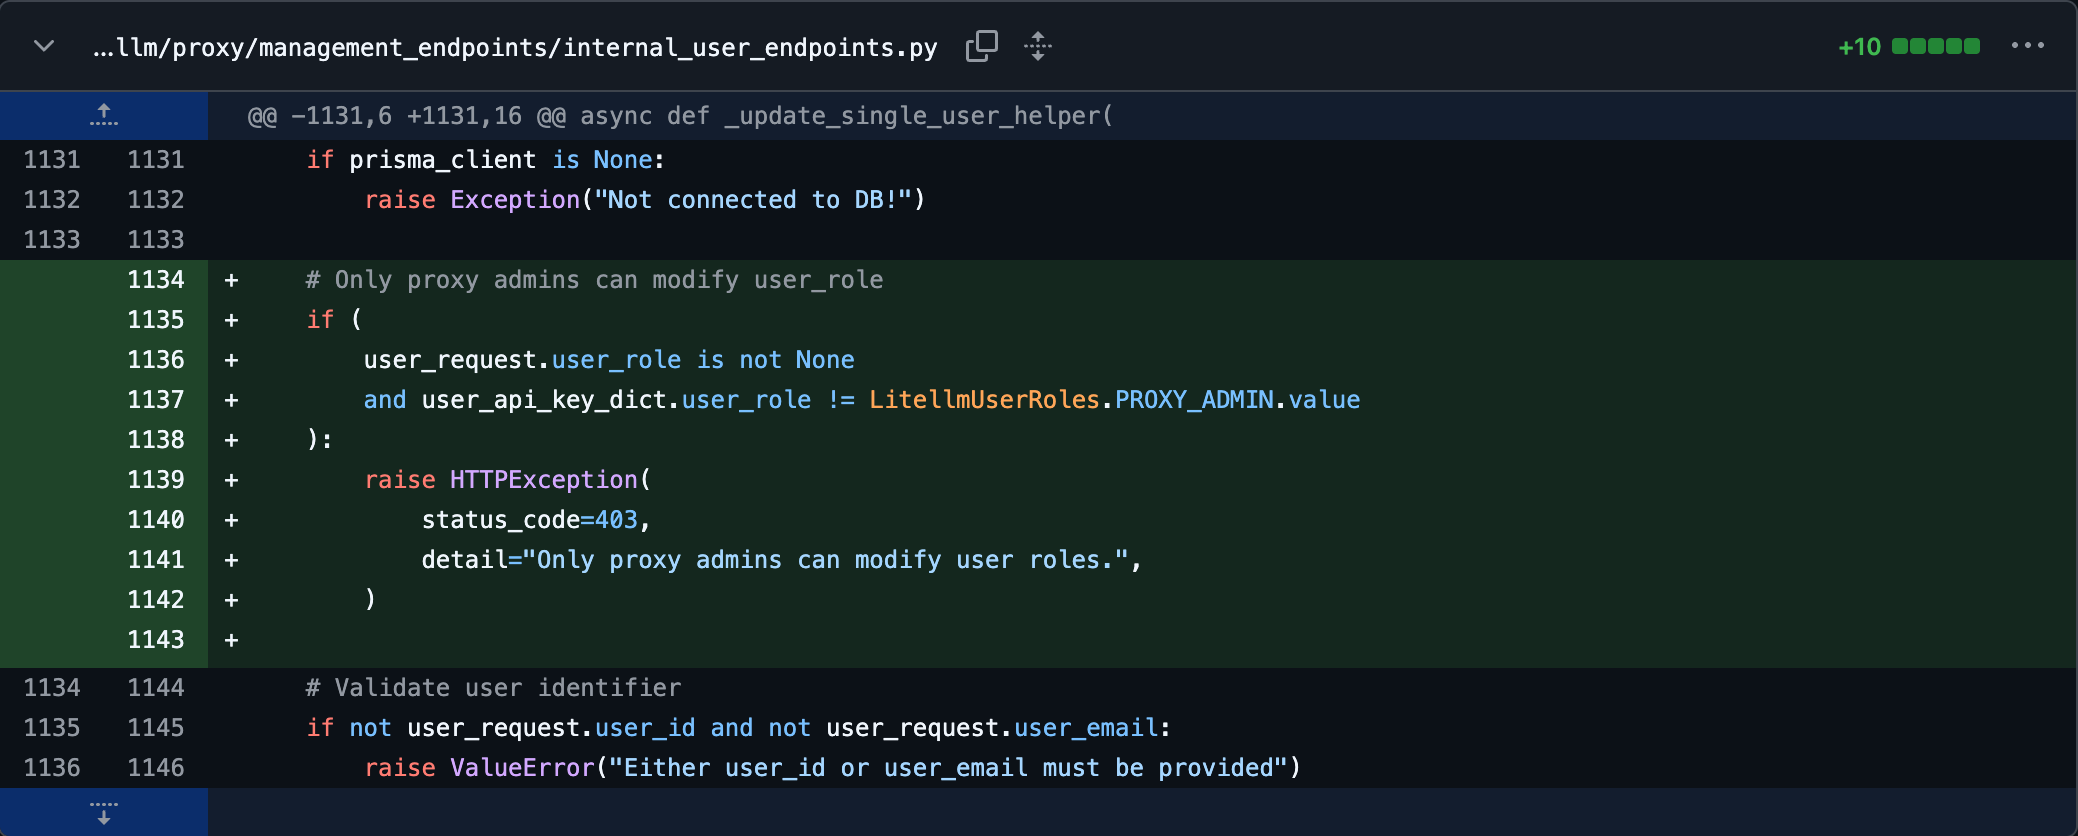This screenshot has height=836, width=2078.
Task: Copy the file path to clipboard
Action: point(982,46)
